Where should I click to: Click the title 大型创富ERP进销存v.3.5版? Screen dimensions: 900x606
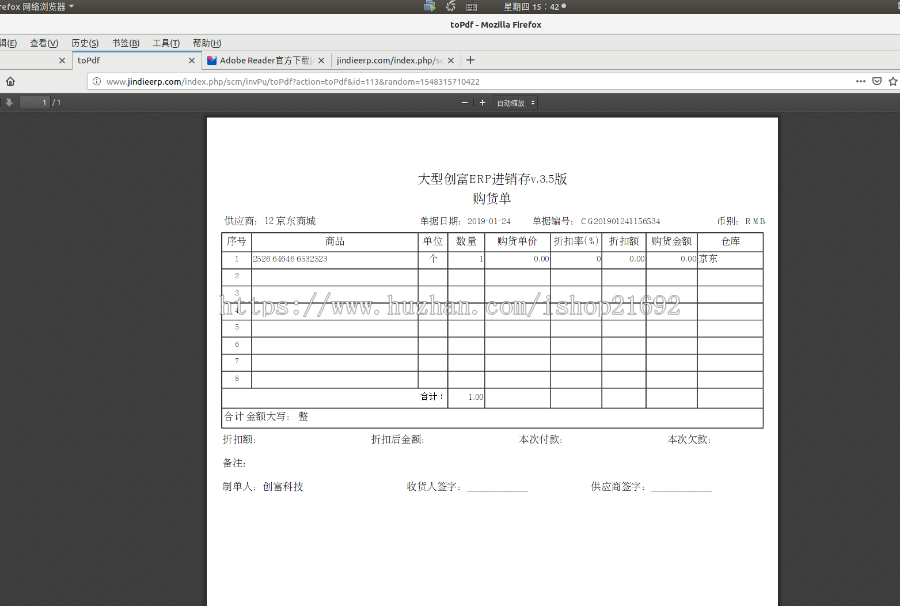coord(492,179)
